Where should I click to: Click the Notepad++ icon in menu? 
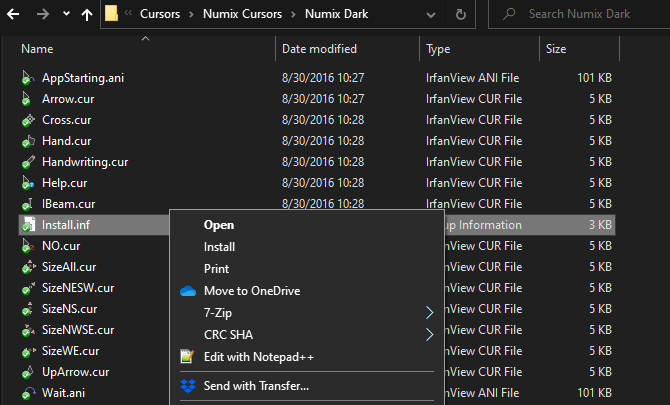pyautogui.click(x=187, y=356)
